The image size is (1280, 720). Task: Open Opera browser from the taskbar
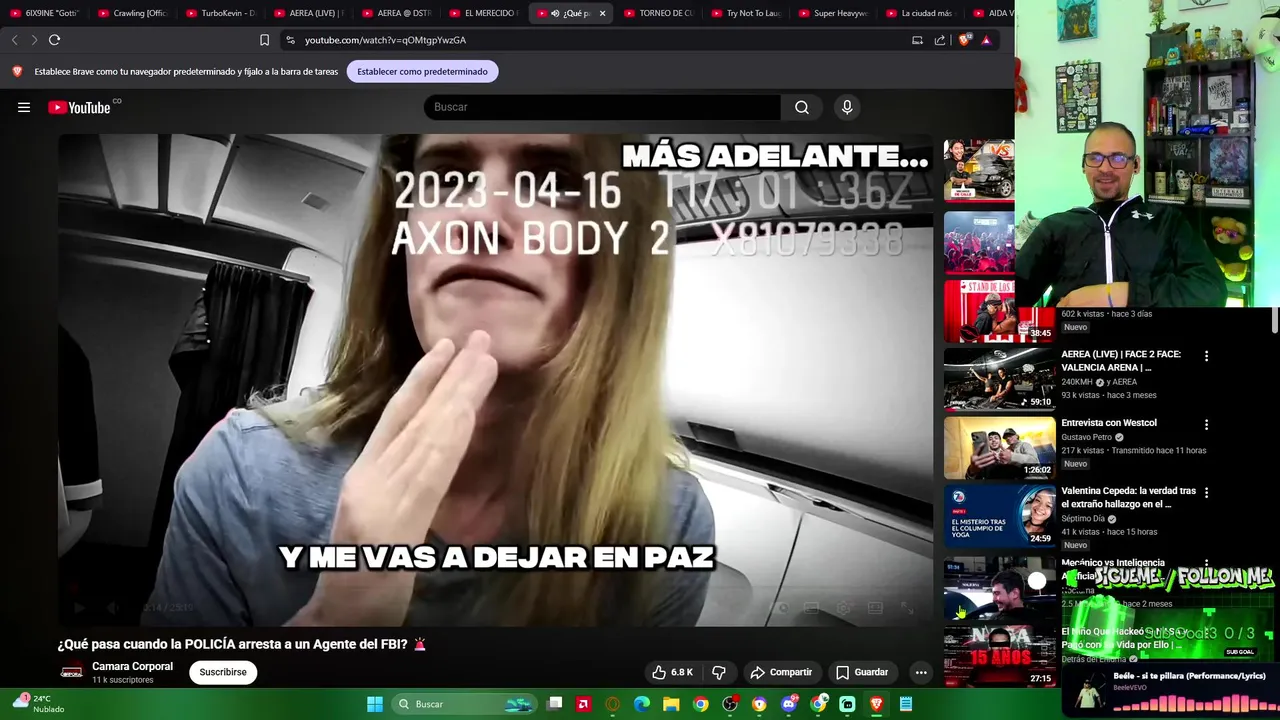point(613,704)
